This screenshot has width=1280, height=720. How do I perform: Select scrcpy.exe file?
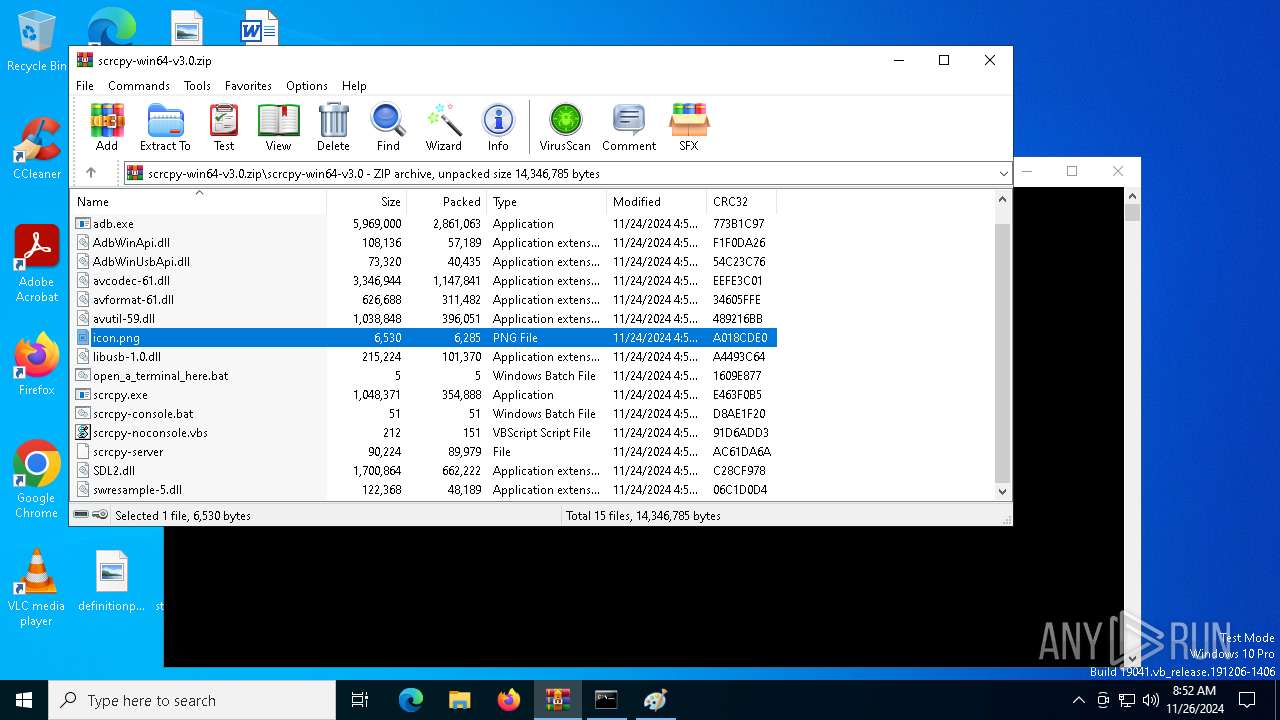point(425,395)
